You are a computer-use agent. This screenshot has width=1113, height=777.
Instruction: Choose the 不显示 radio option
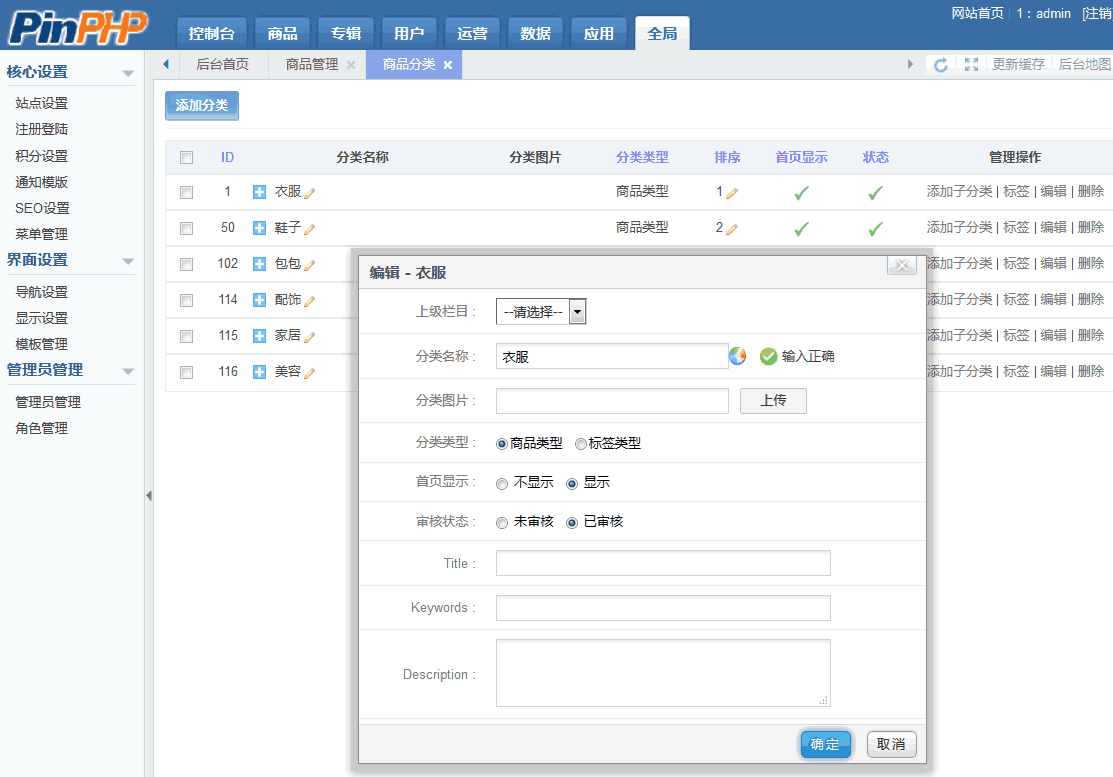(502, 483)
